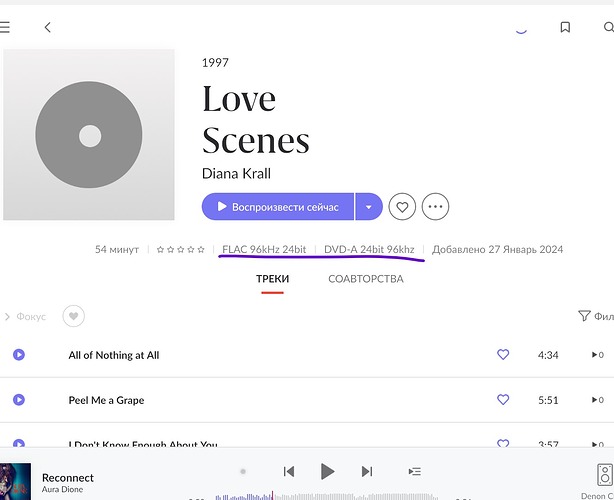The width and height of the screenshot is (614, 500).
Task: Skip to next track in player
Action: click(367, 471)
